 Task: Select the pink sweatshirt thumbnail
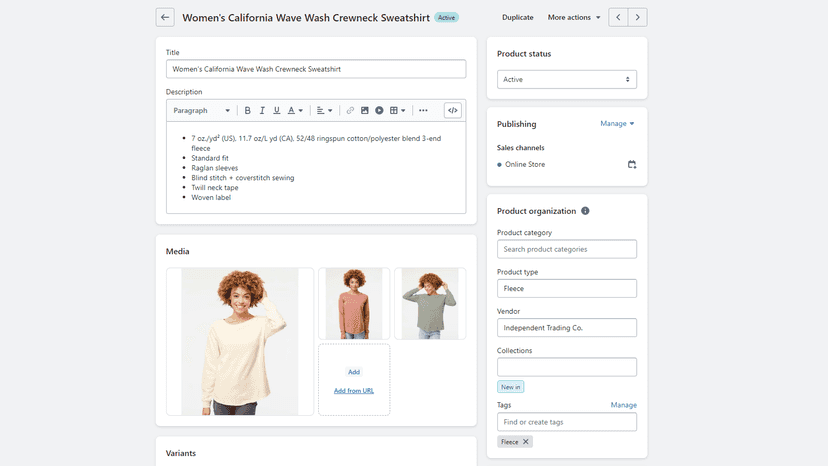click(x=354, y=303)
